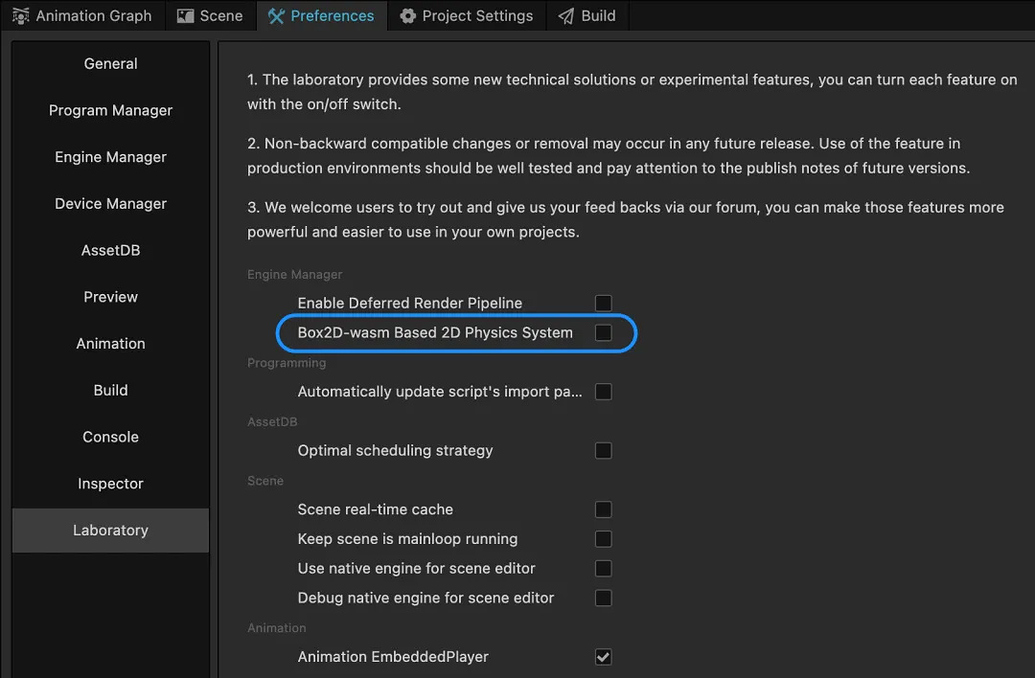Enable Keep scene is mainloop running
Viewport: 1035px width, 678px height.
[603, 538]
